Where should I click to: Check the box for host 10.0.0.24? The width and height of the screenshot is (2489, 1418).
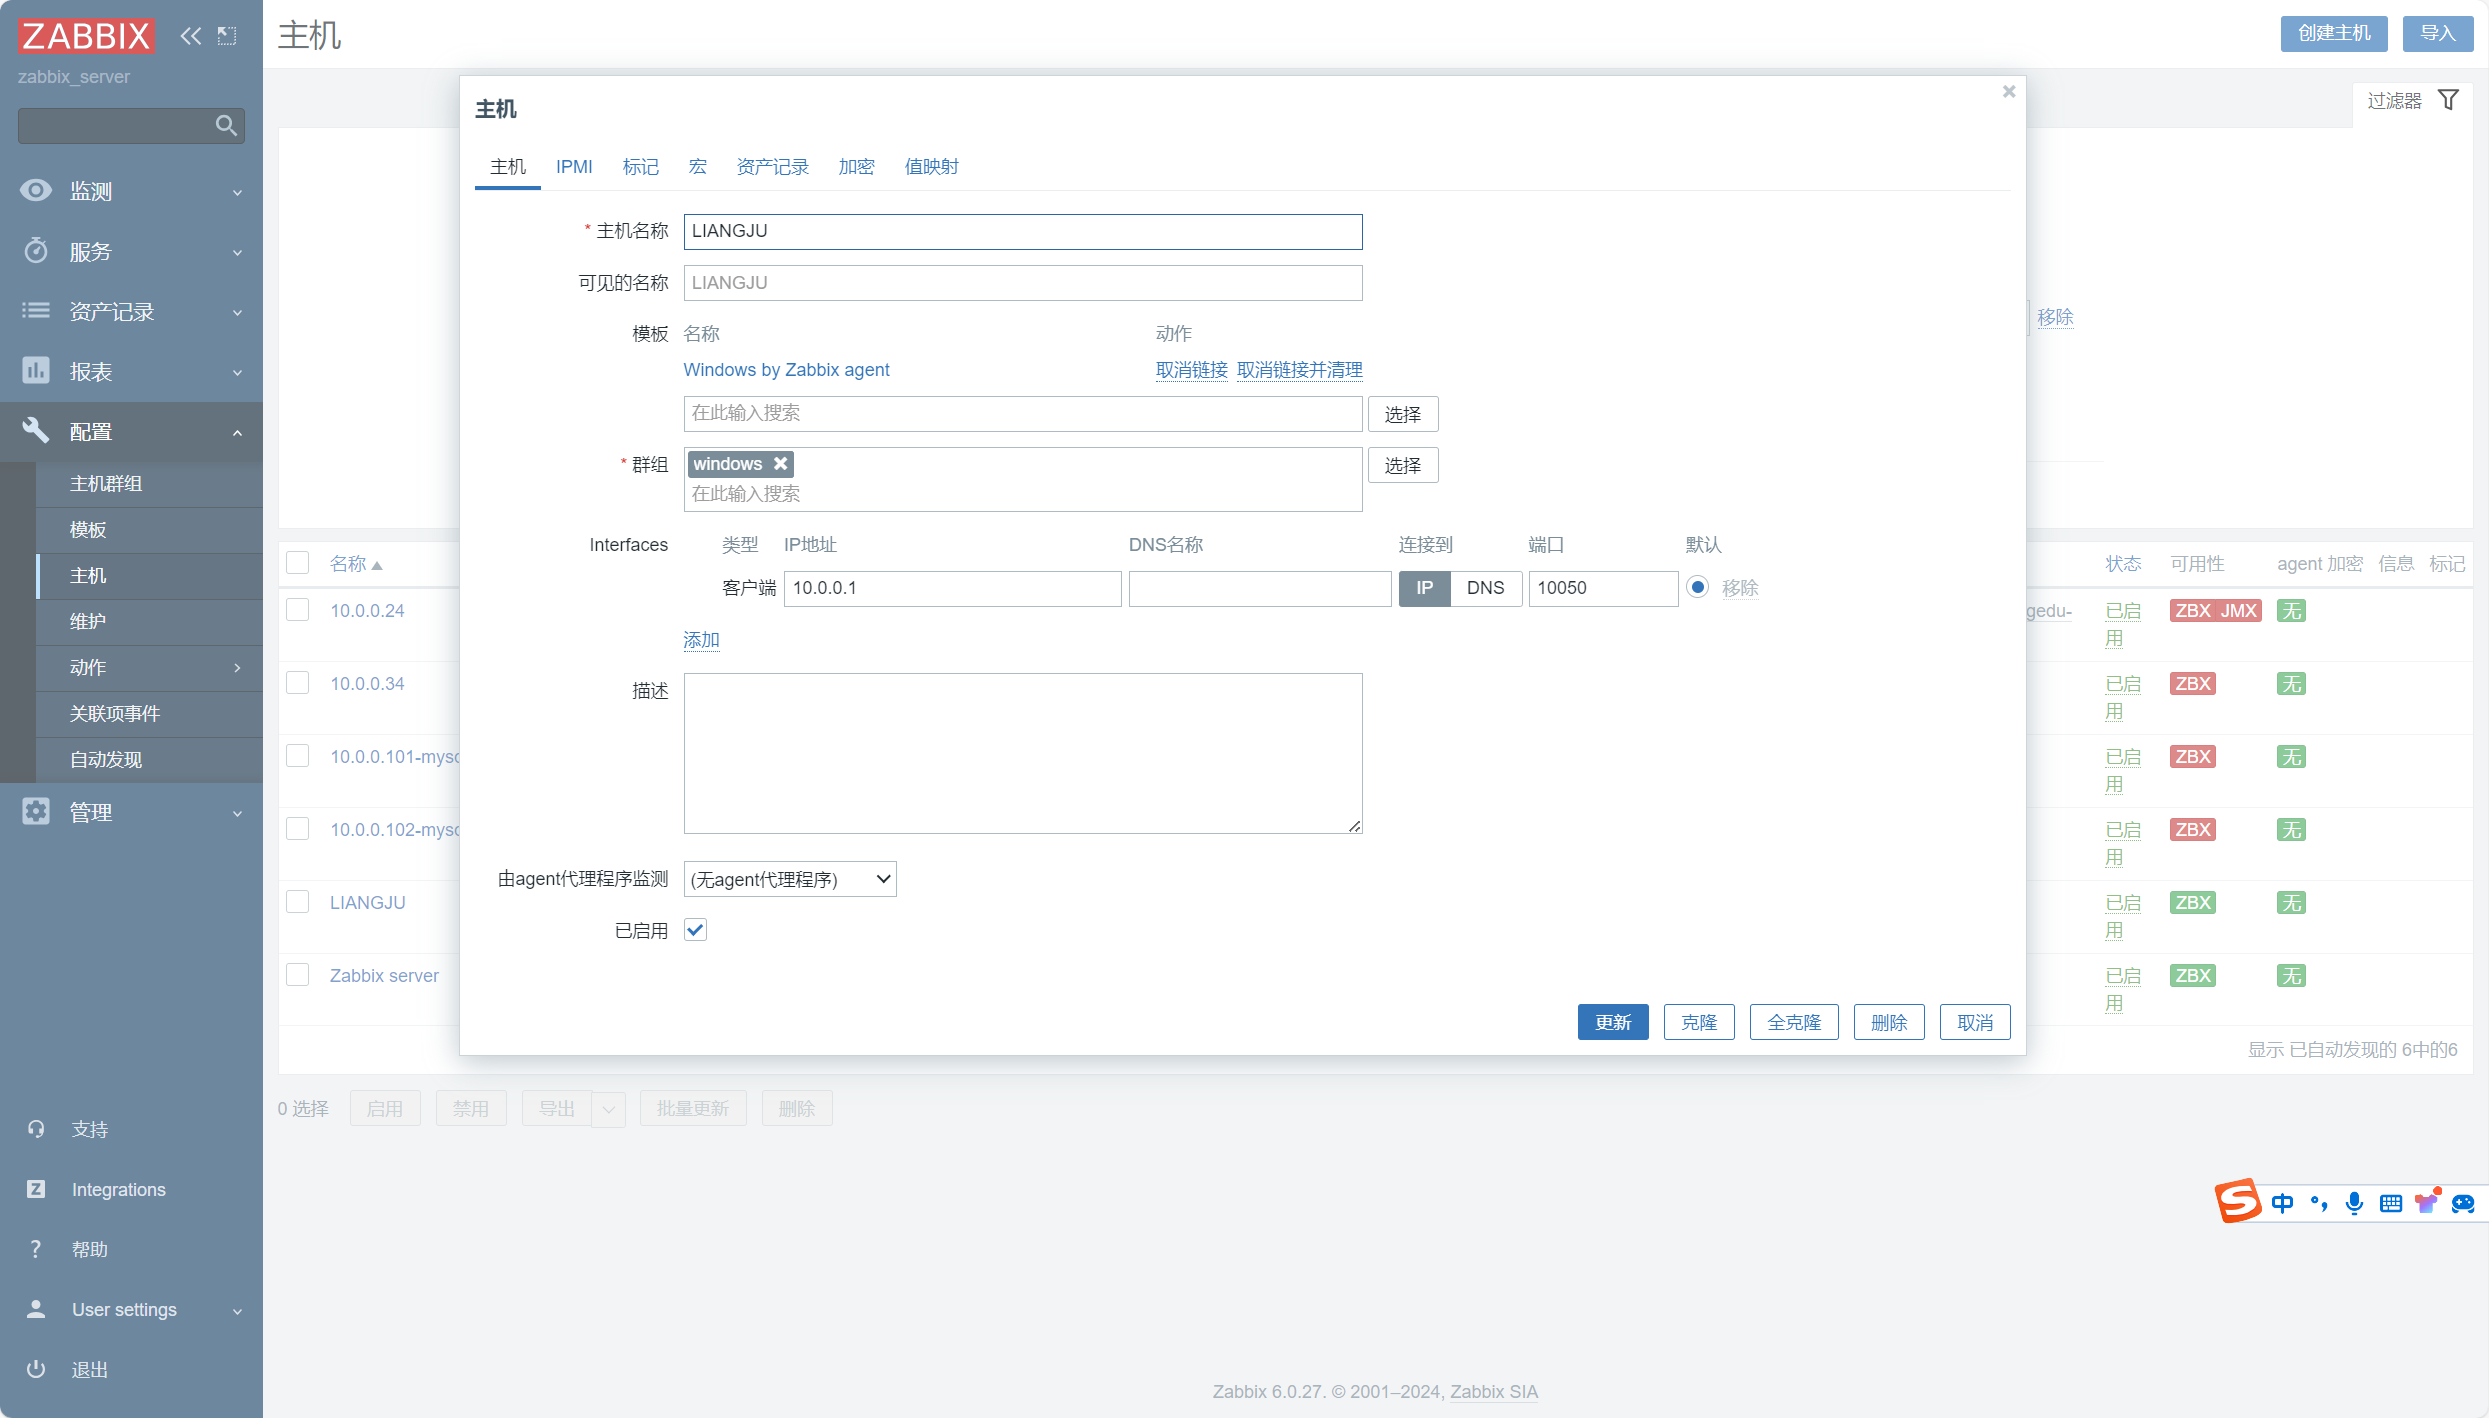(298, 610)
